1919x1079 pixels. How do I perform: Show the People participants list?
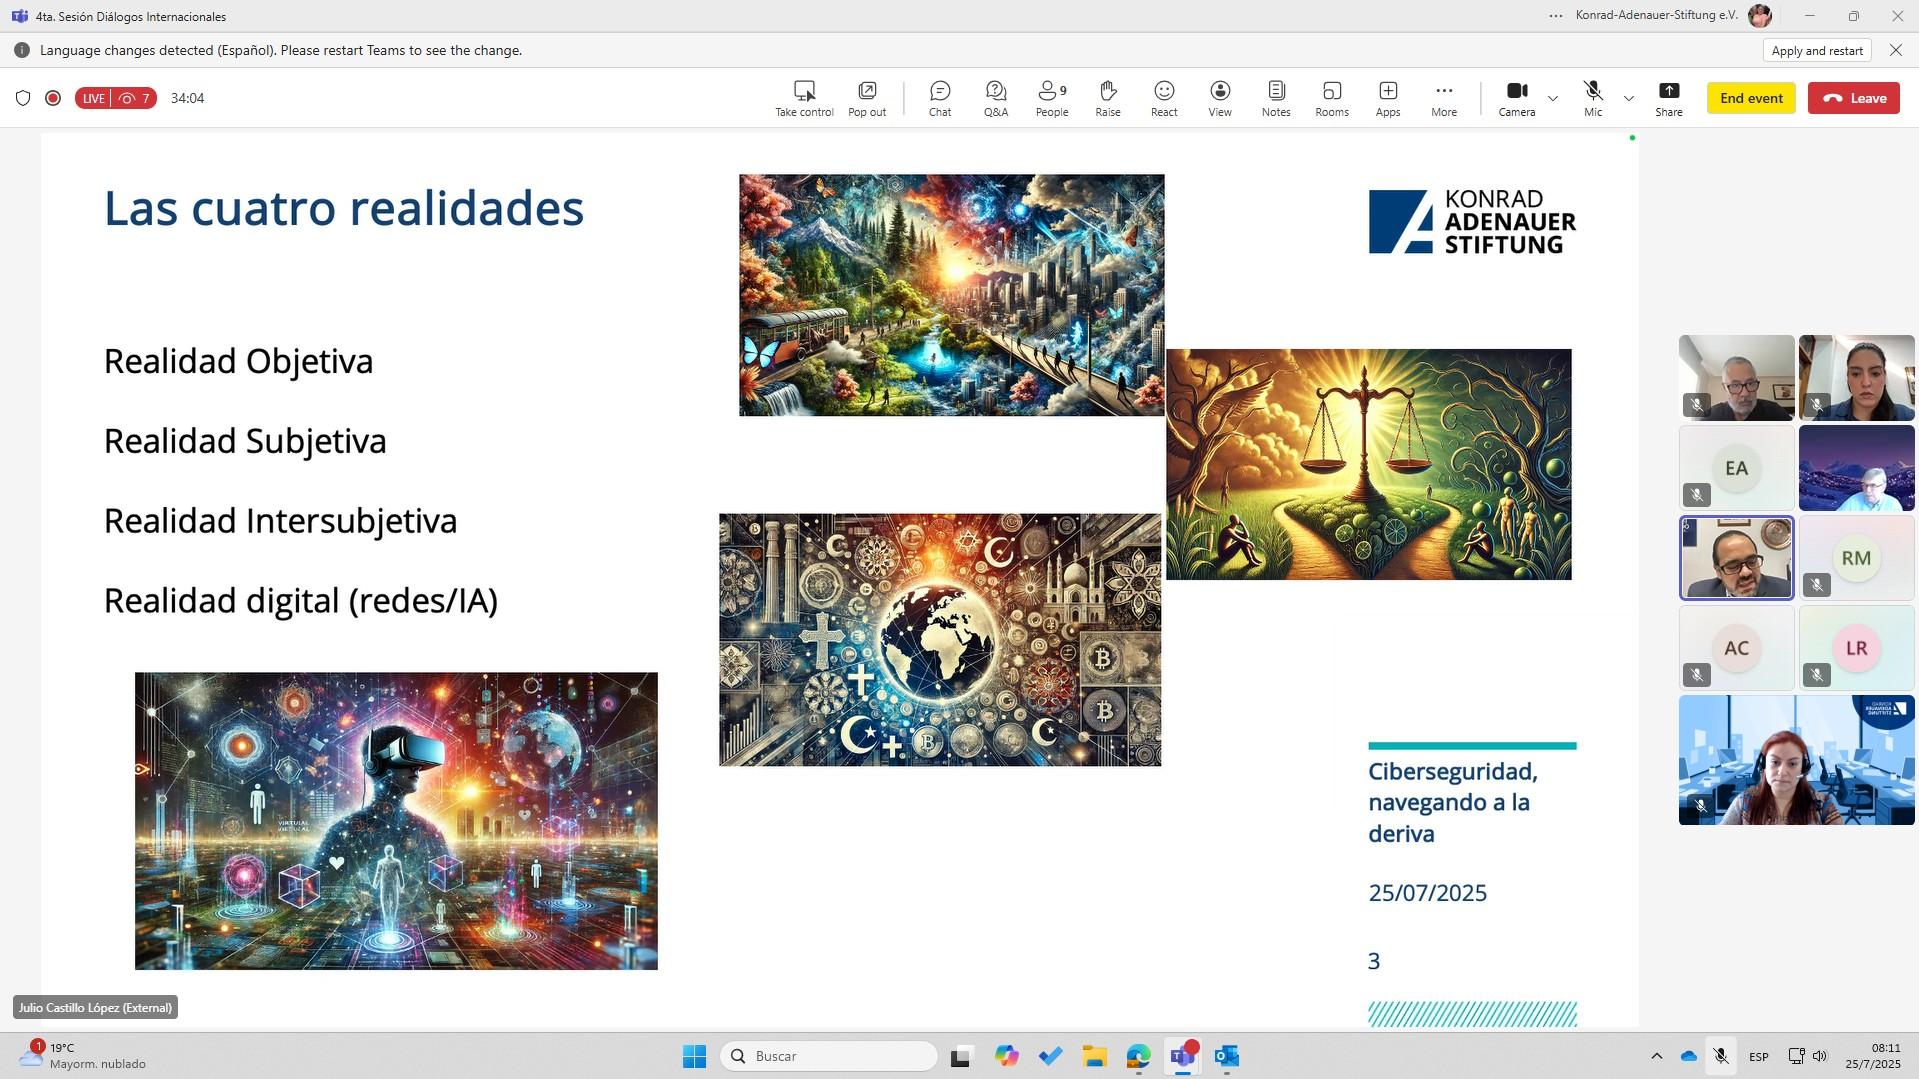point(1051,98)
